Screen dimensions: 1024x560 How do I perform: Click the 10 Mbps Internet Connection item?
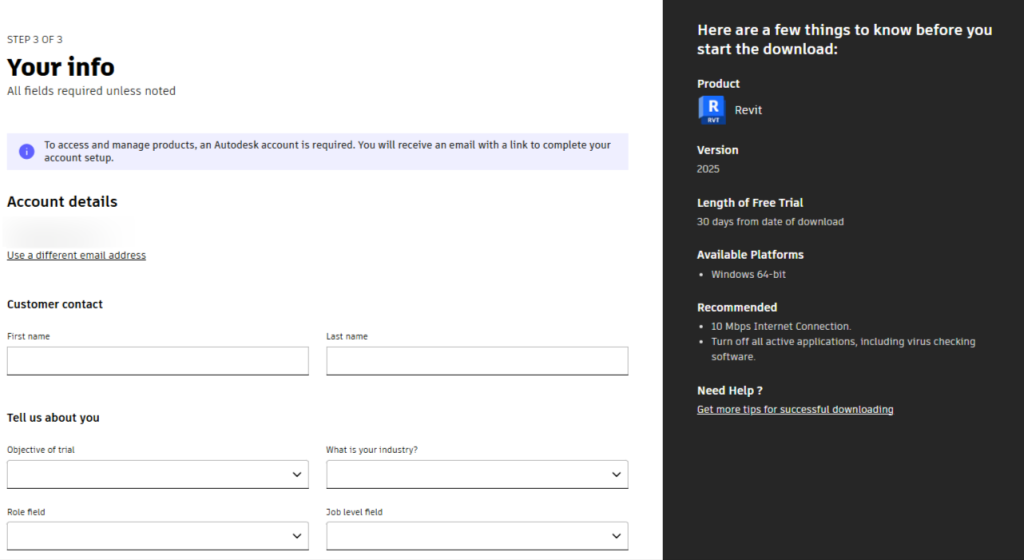pos(781,326)
